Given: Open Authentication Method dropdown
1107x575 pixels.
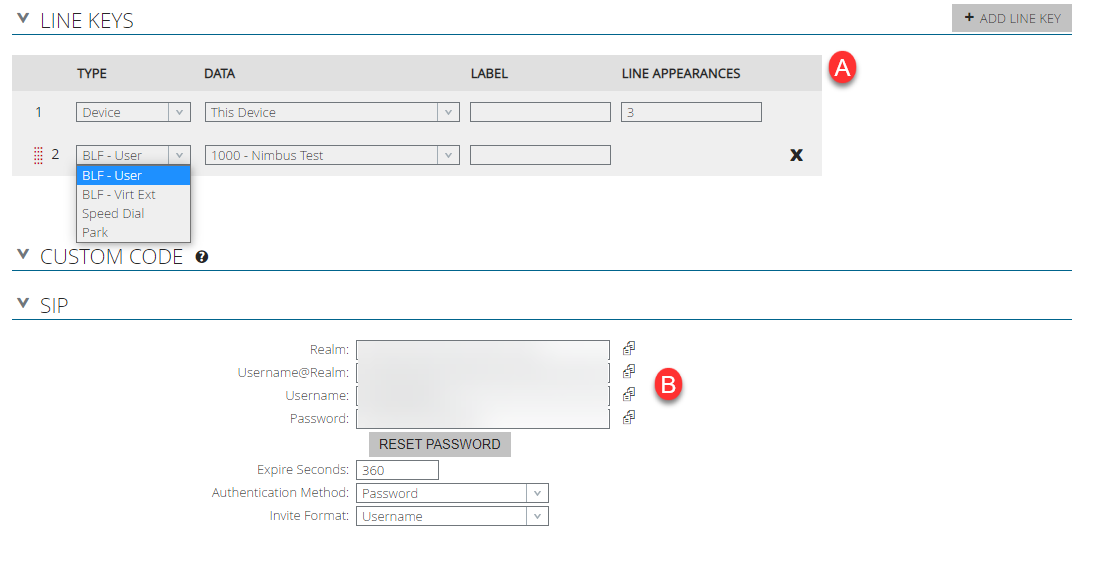Looking at the screenshot, I should coord(452,493).
